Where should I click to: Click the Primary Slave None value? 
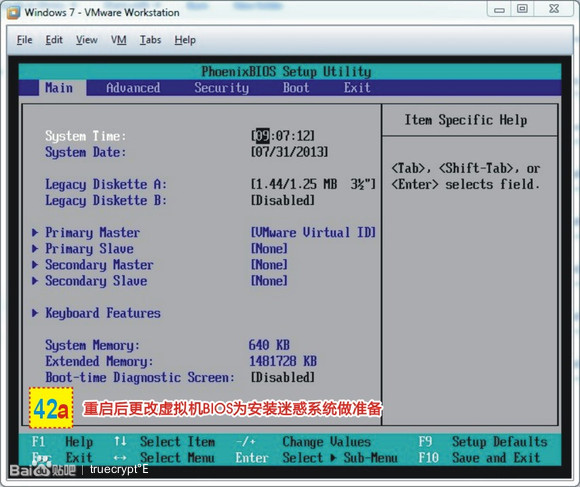click(x=269, y=248)
